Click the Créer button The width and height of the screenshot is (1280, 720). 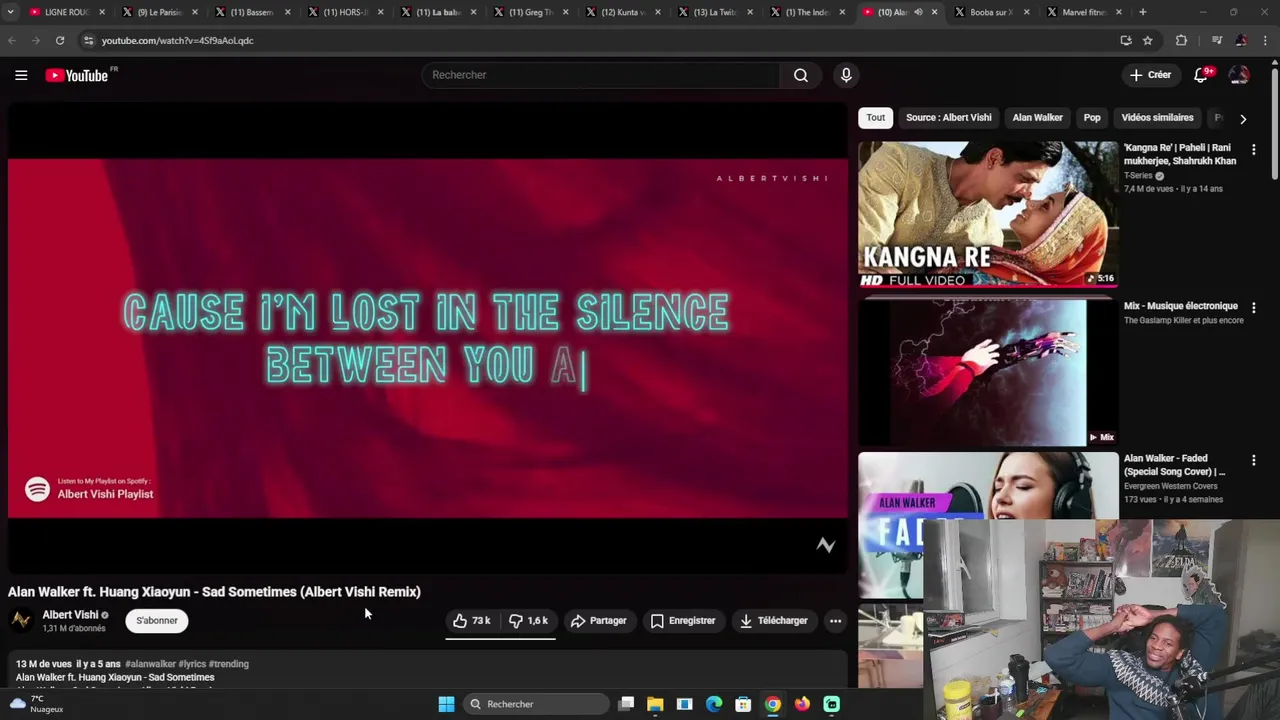(1150, 75)
